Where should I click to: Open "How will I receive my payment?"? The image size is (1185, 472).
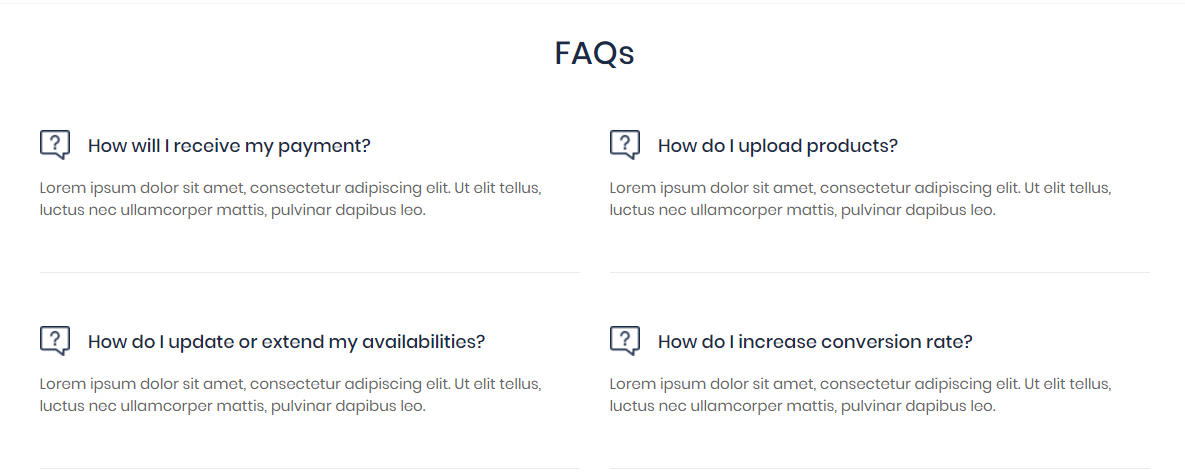[x=229, y=146]
